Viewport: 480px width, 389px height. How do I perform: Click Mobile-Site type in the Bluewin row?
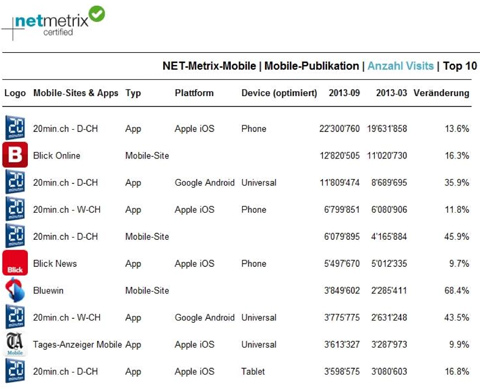tap(147, 291)
